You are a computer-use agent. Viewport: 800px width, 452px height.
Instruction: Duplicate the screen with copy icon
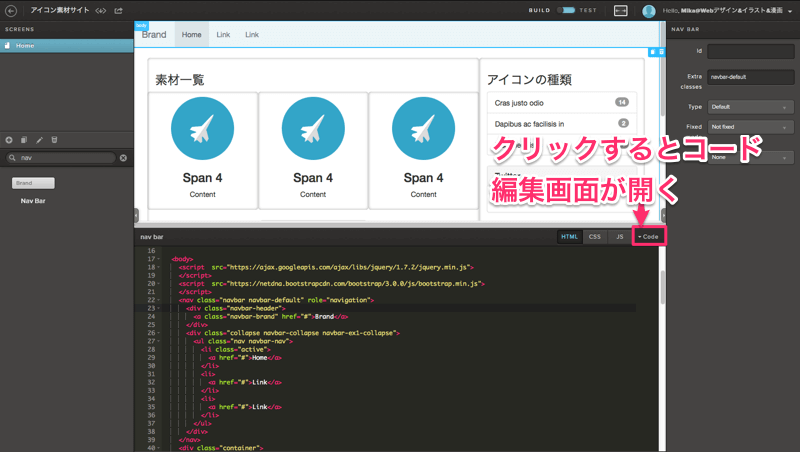click(x=24, y=140)
